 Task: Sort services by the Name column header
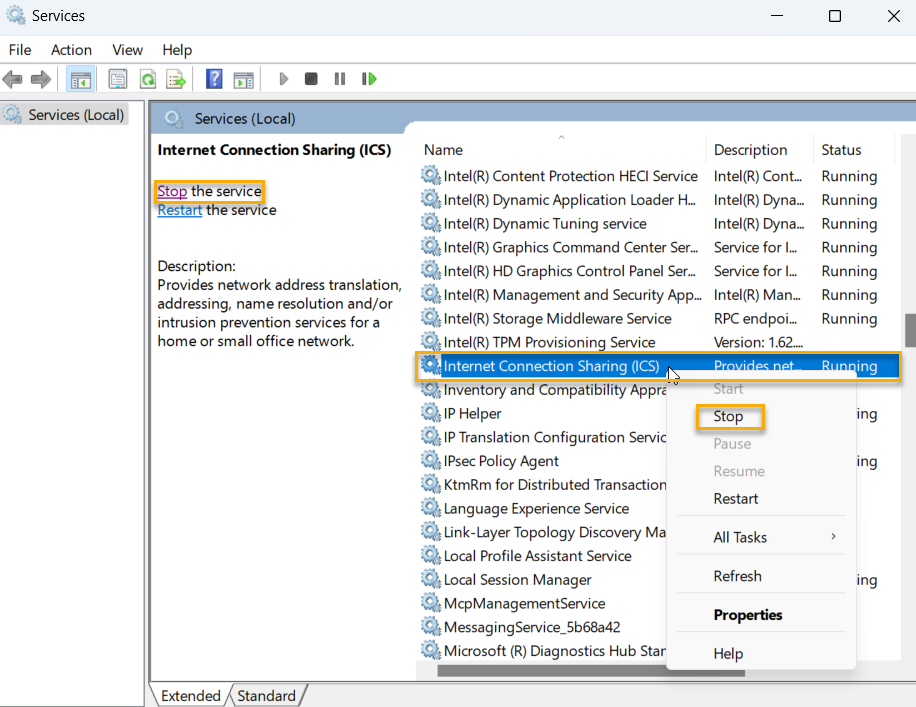443,150
